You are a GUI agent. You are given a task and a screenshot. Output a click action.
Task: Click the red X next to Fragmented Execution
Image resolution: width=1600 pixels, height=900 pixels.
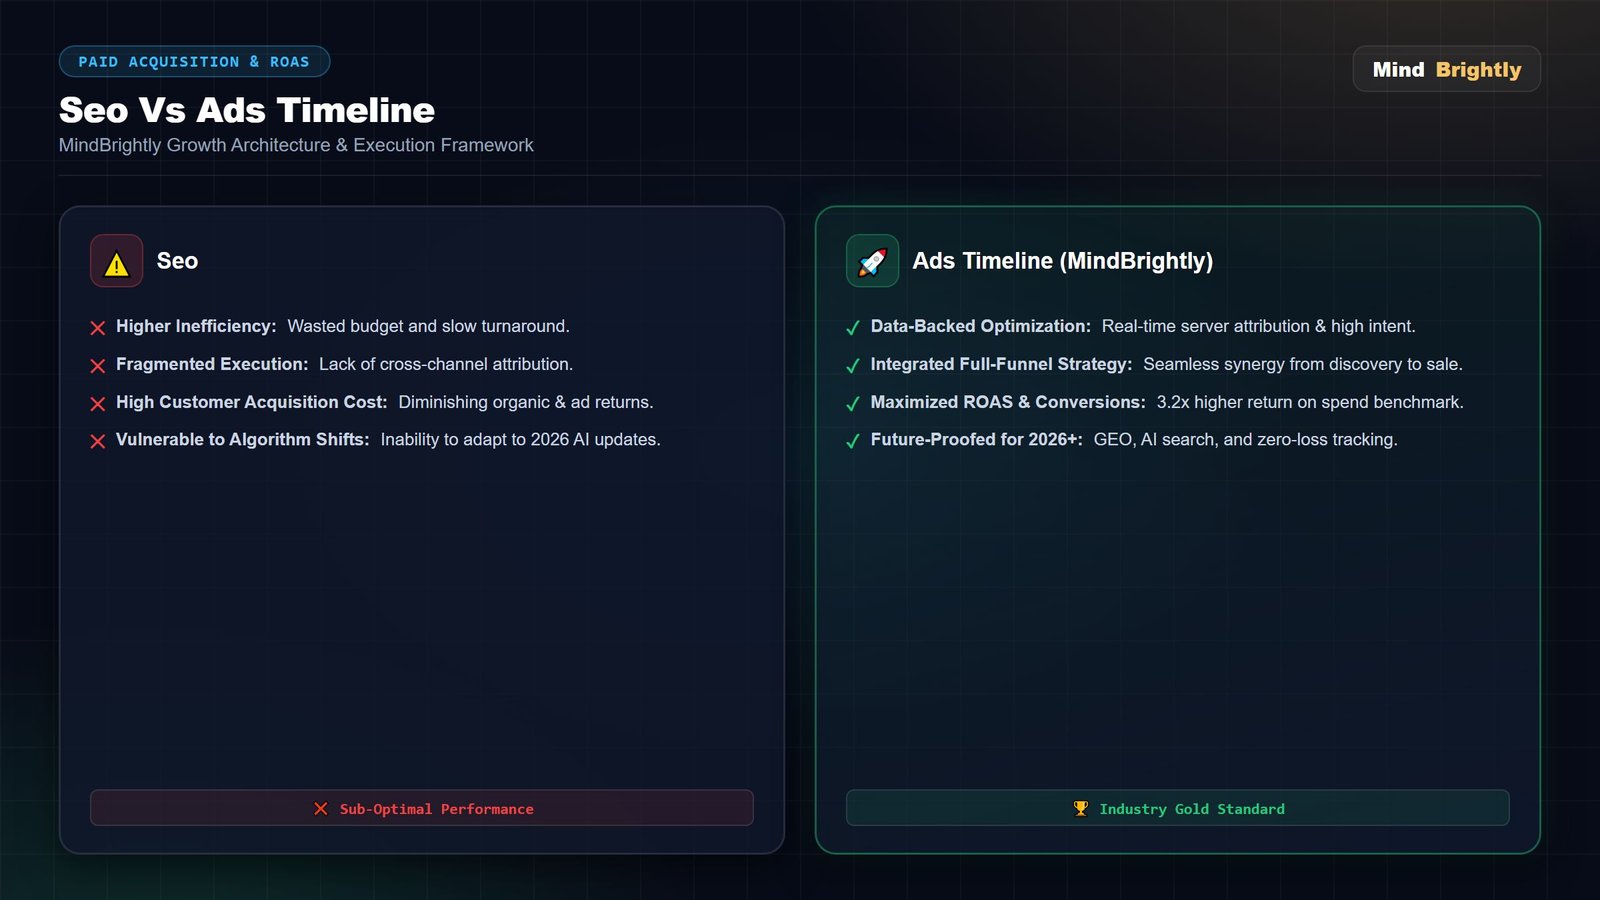point(98,366)
